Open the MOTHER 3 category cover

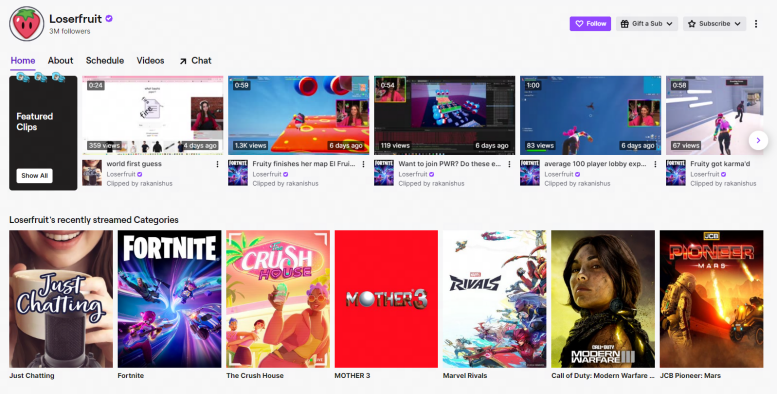coord(386,299)
